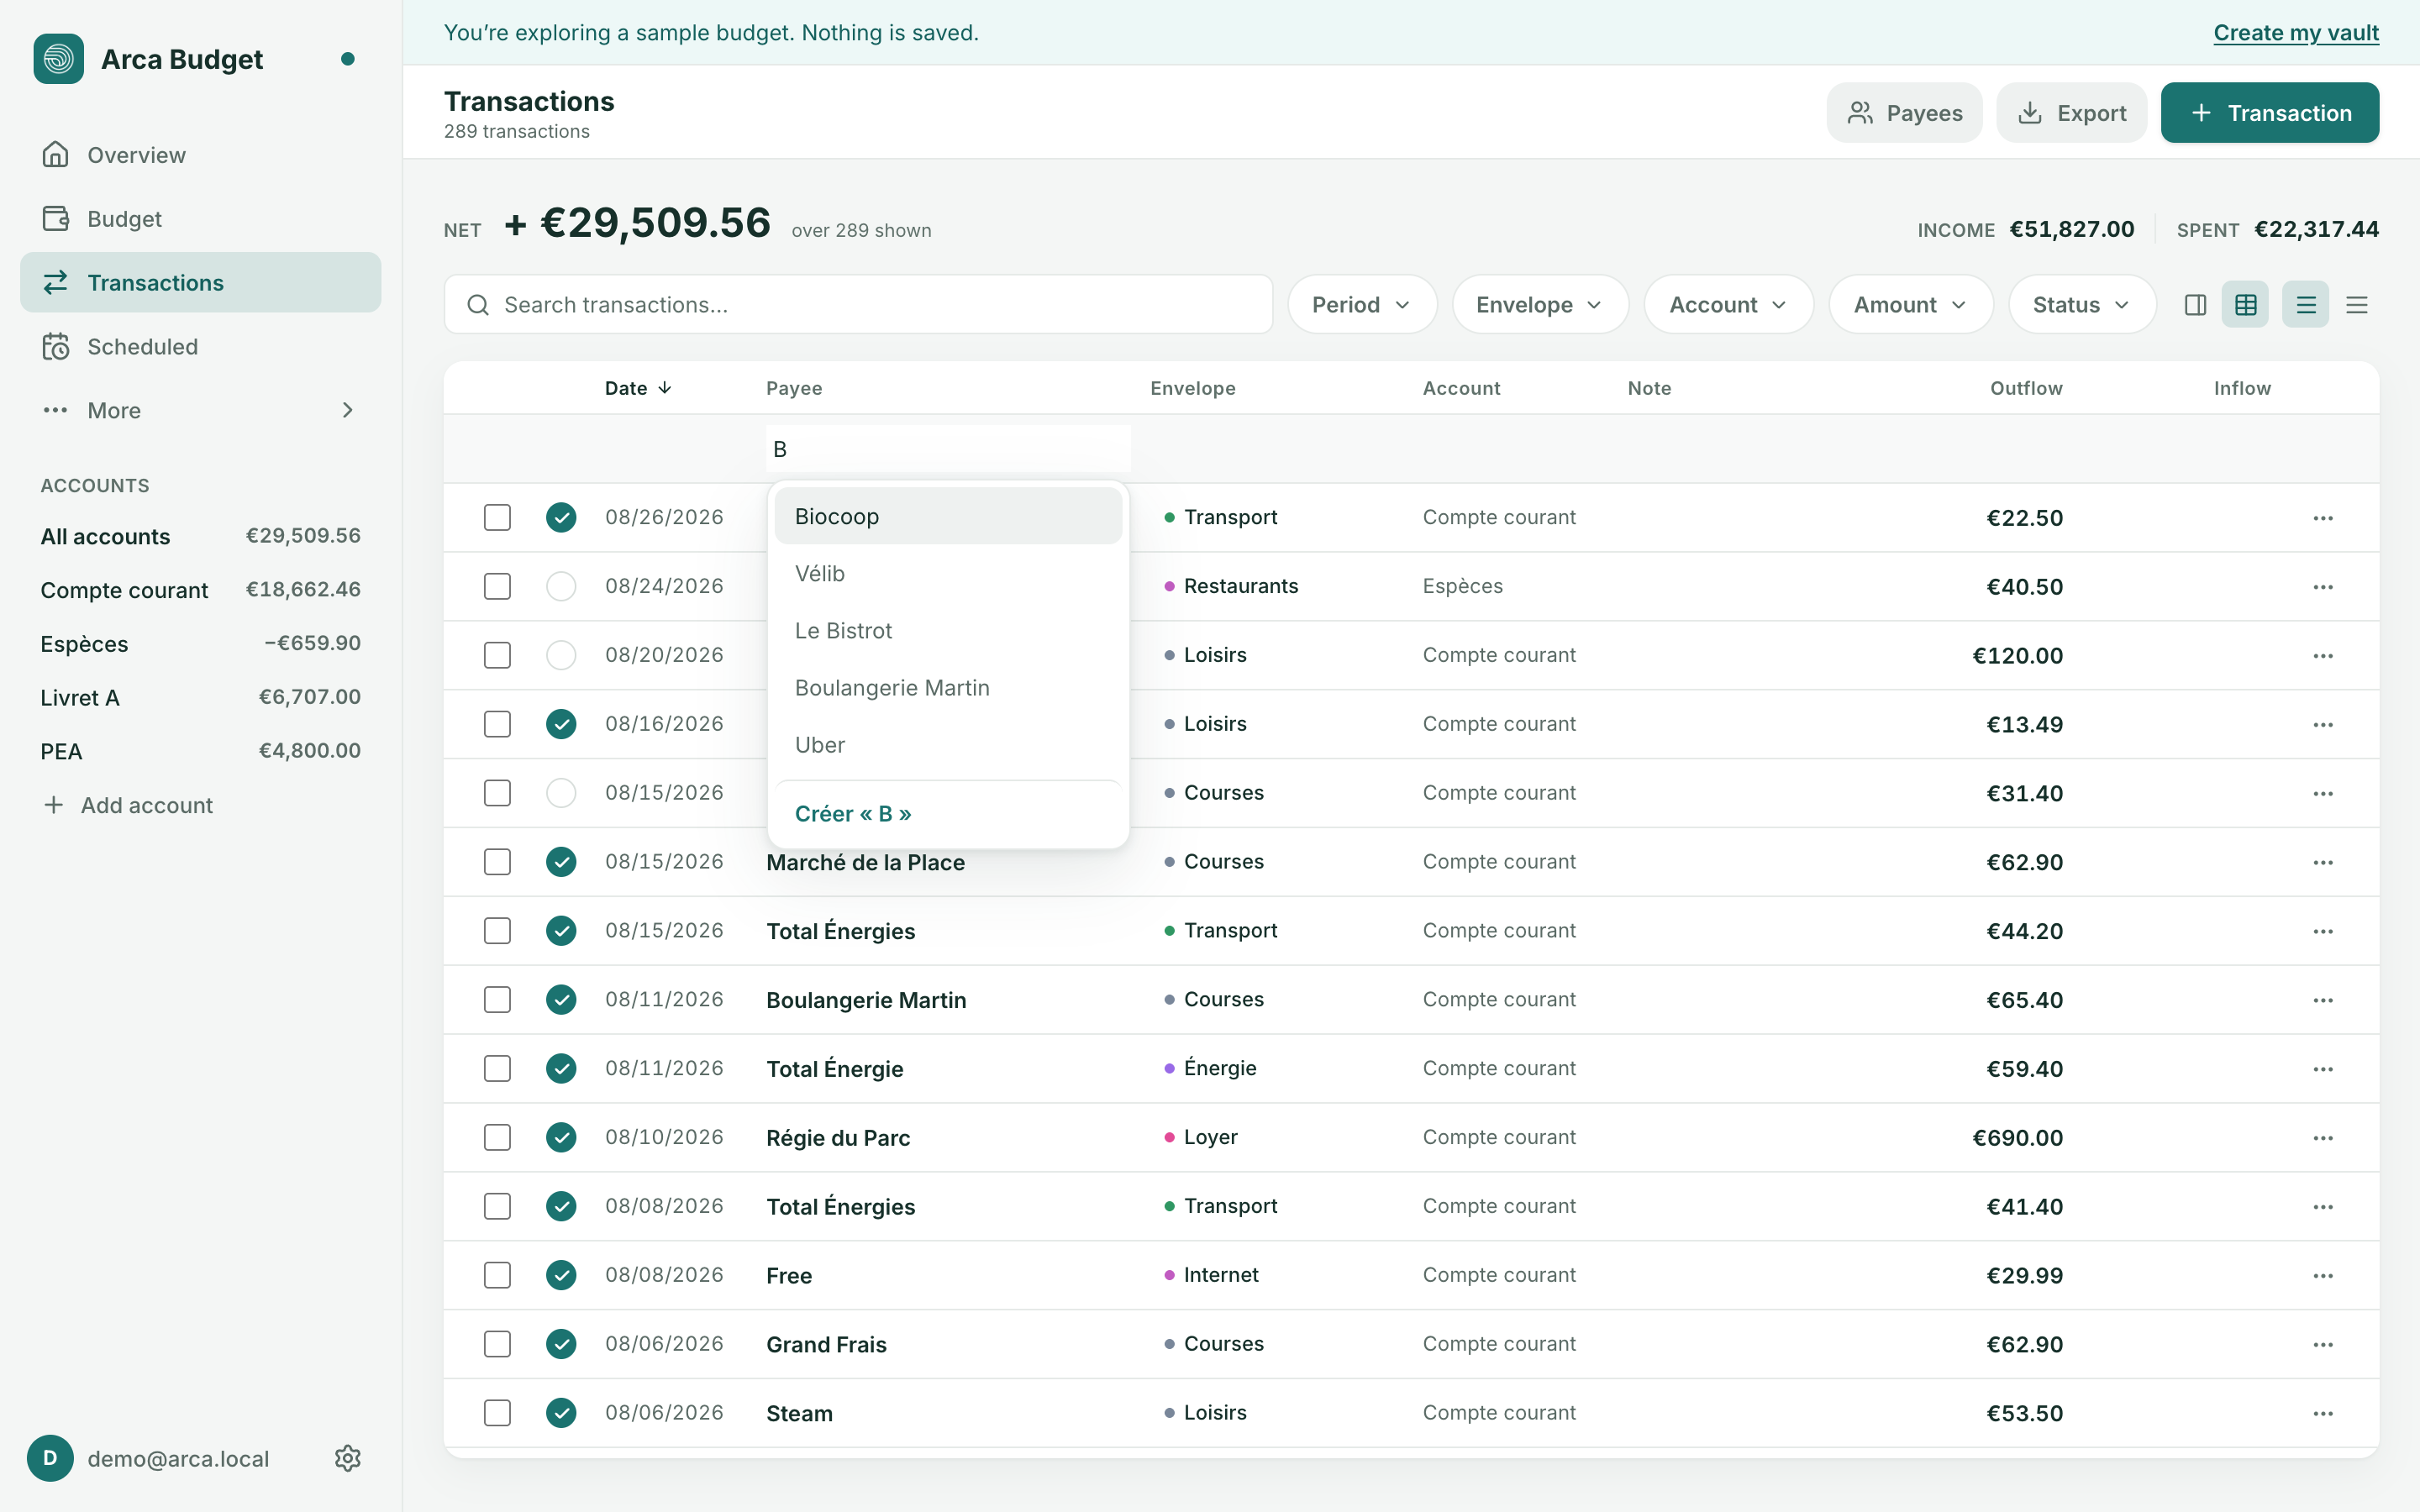Select Transactions in the sidebar
The width and height of the screenshot is (2420, 1512).
tap(200, 283)
